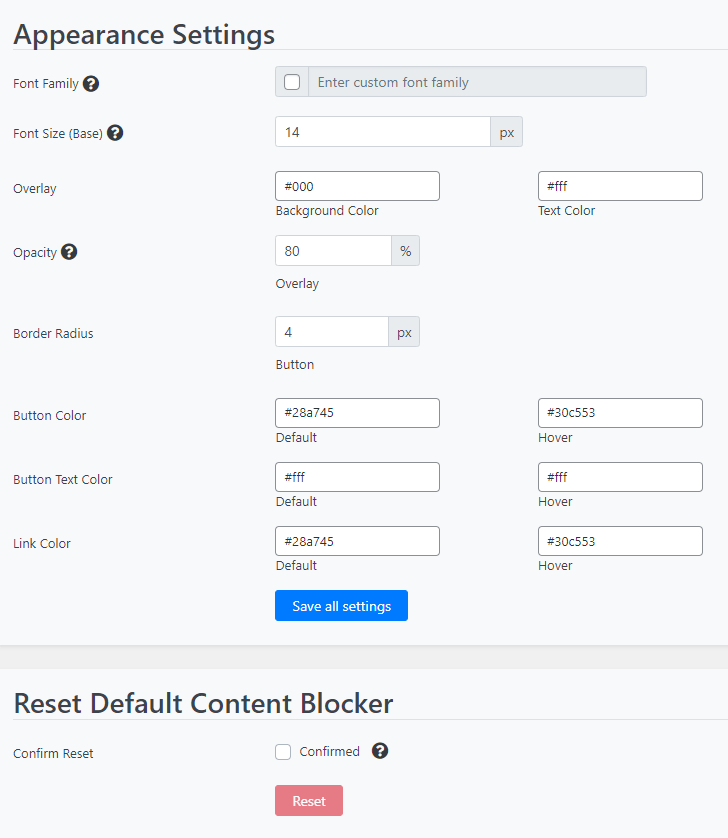Edit the Overlay Text Color field

[620, 186]
